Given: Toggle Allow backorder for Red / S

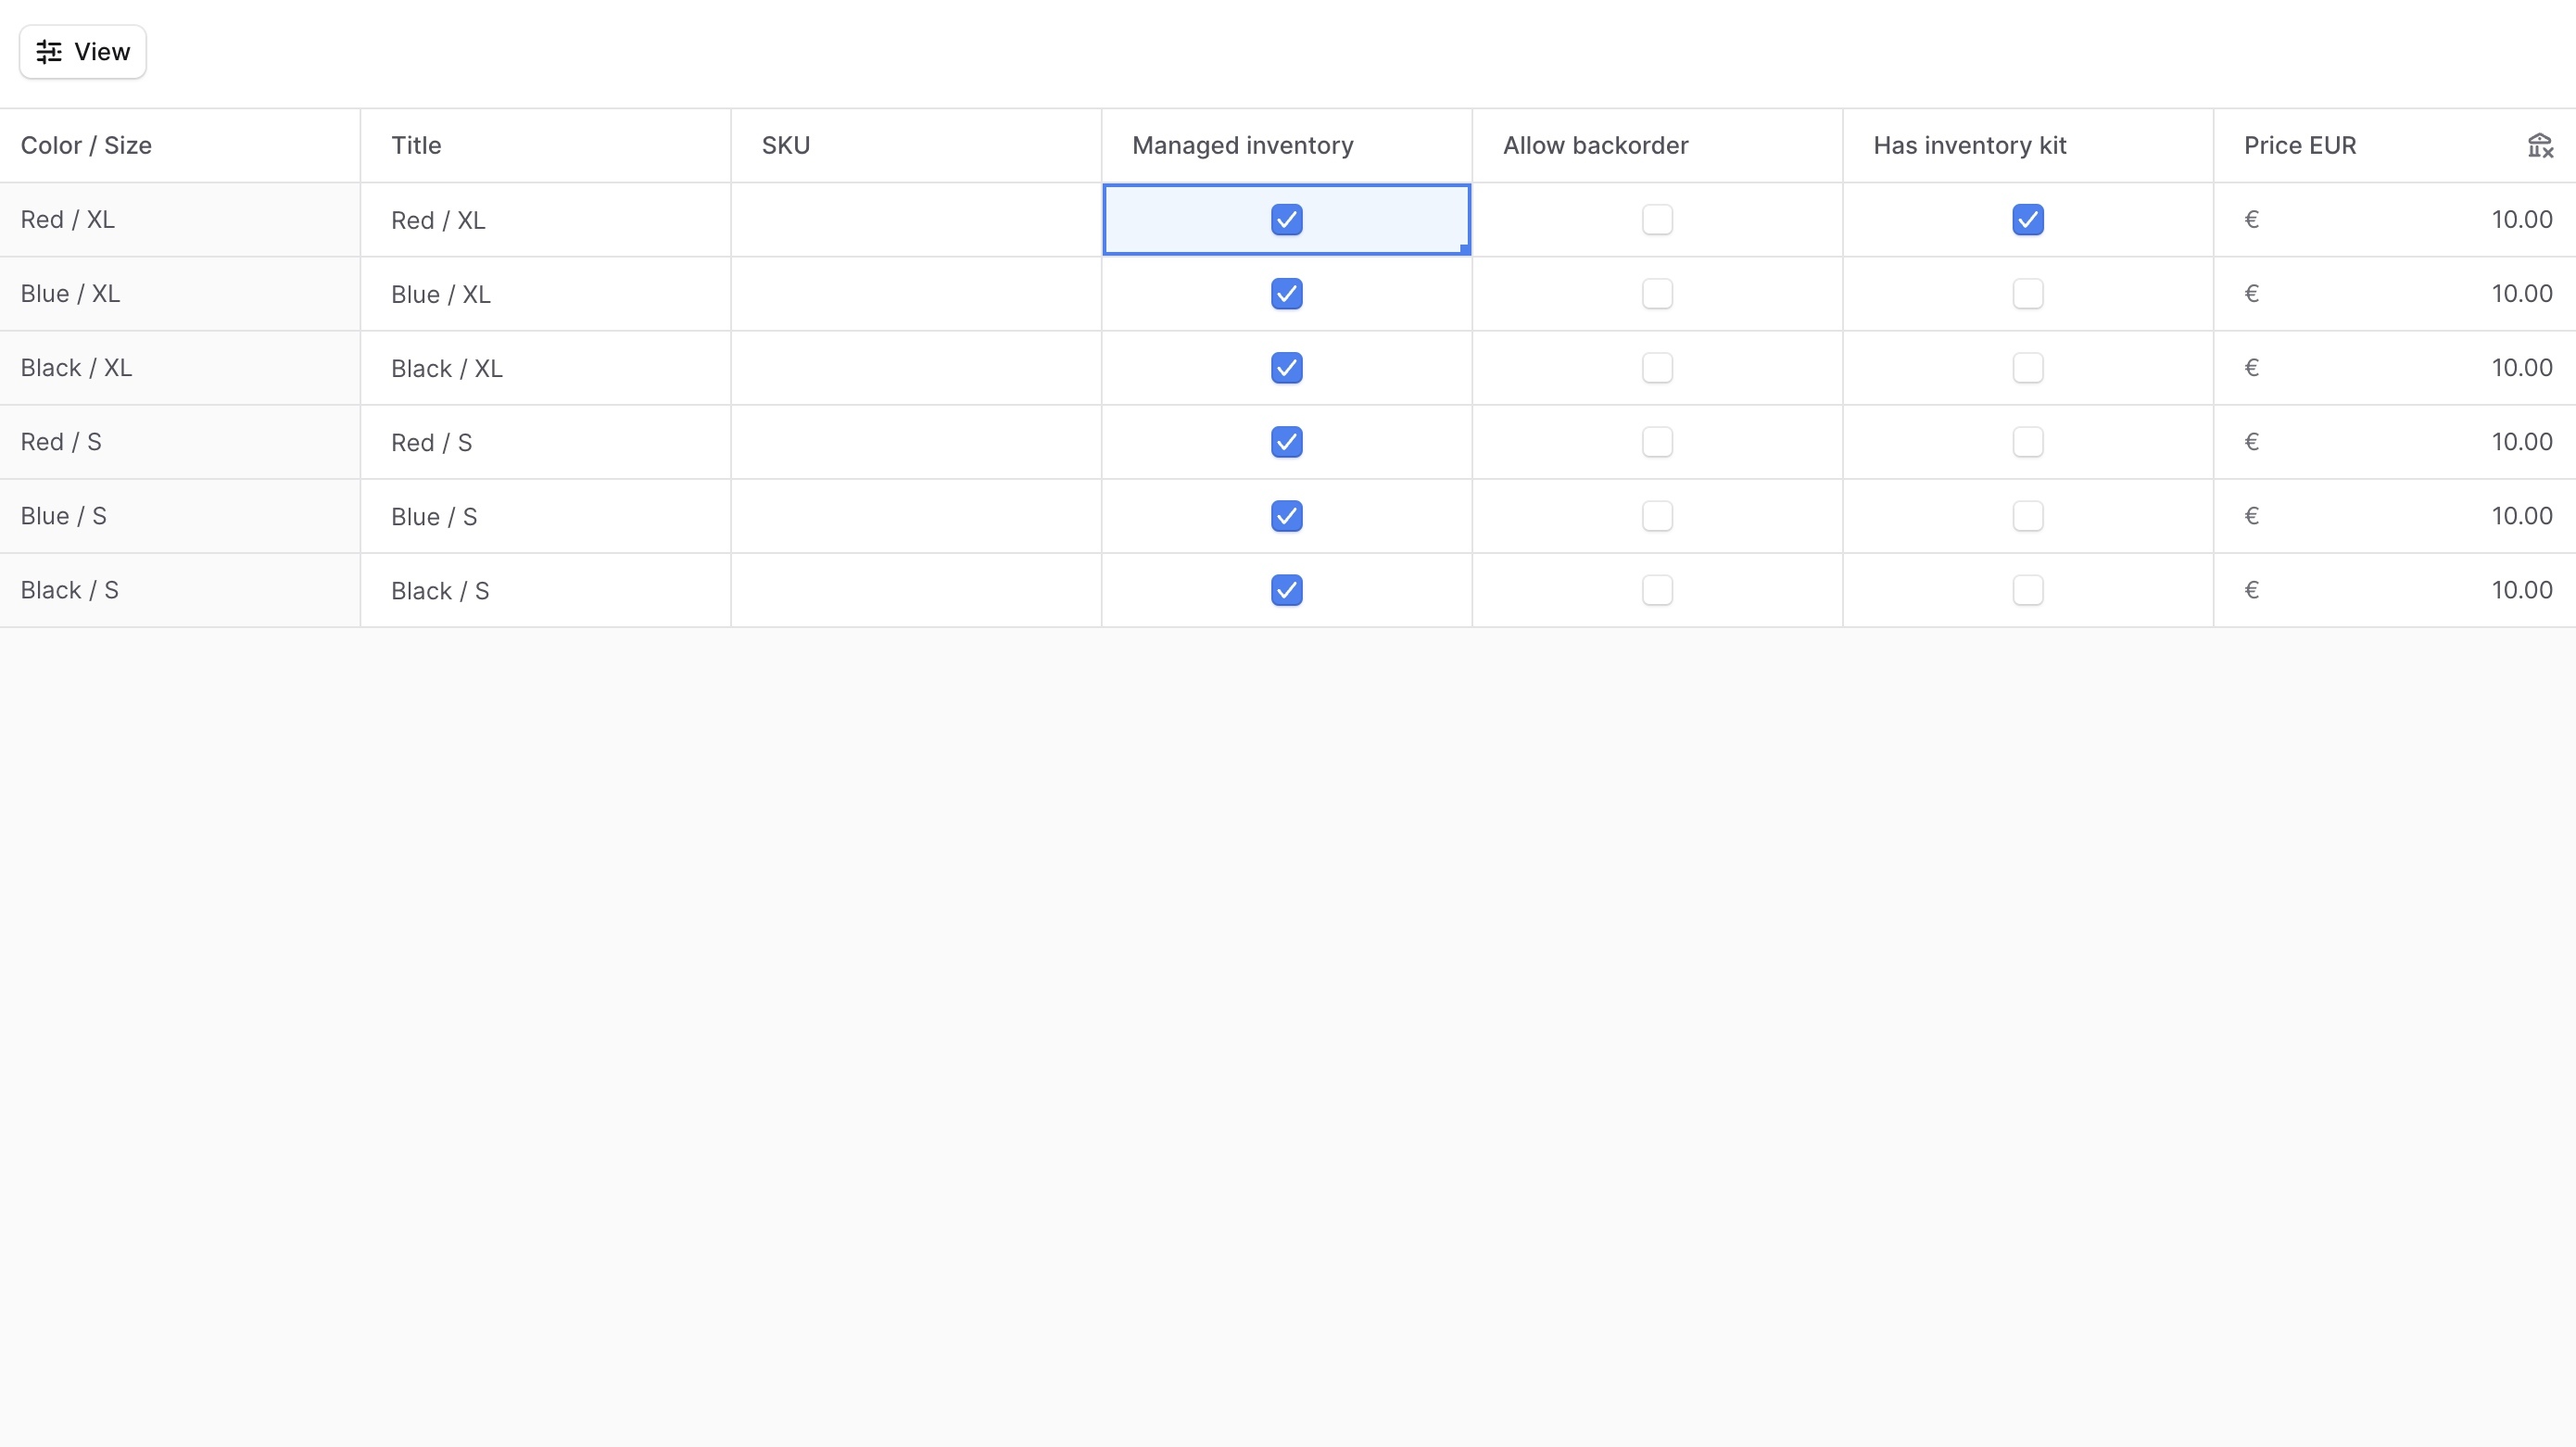Looking at the screenshot, I should tap(1657, 441).
